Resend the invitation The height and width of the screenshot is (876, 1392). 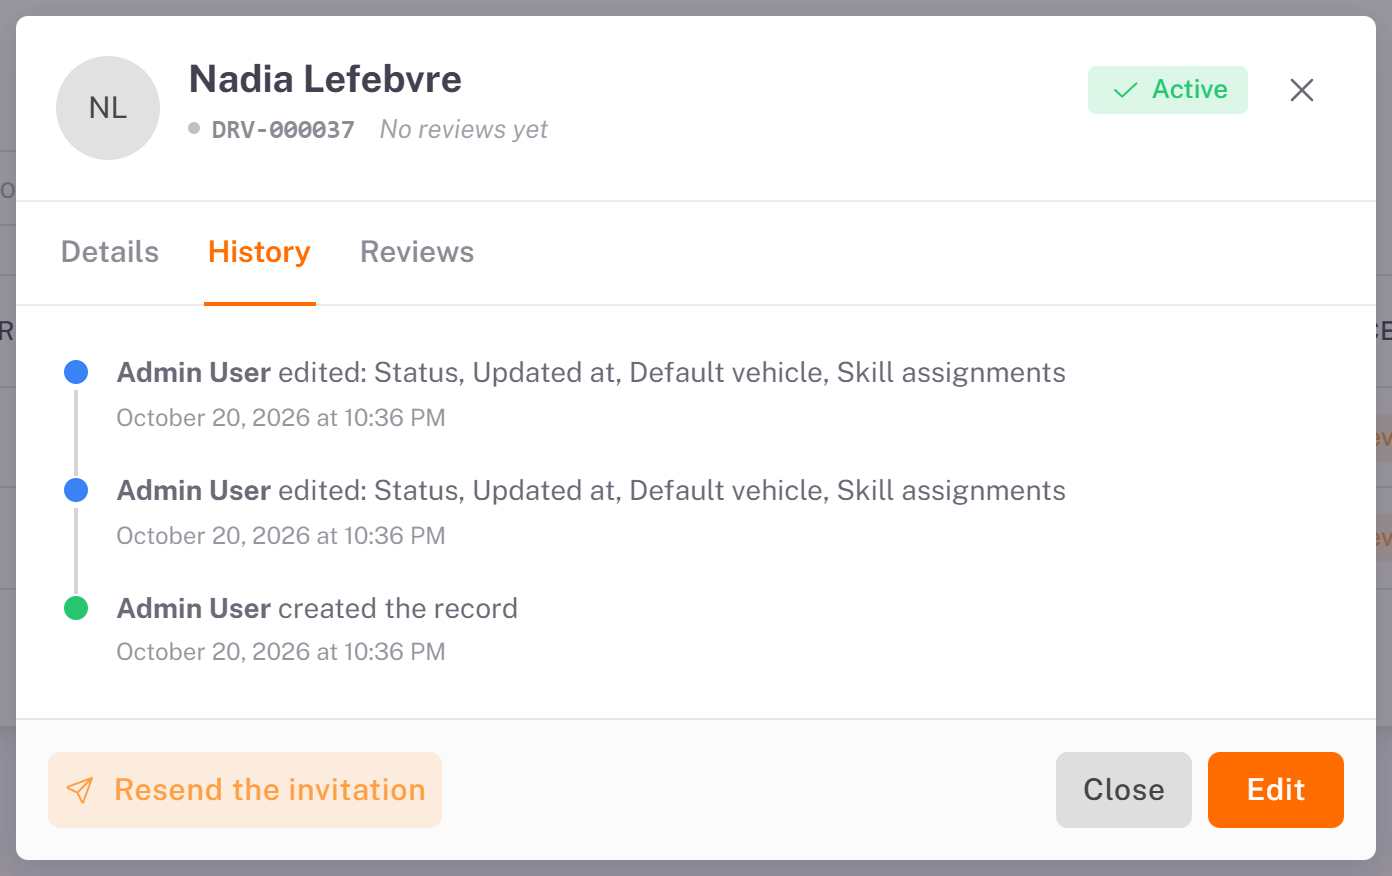[245, 790]
